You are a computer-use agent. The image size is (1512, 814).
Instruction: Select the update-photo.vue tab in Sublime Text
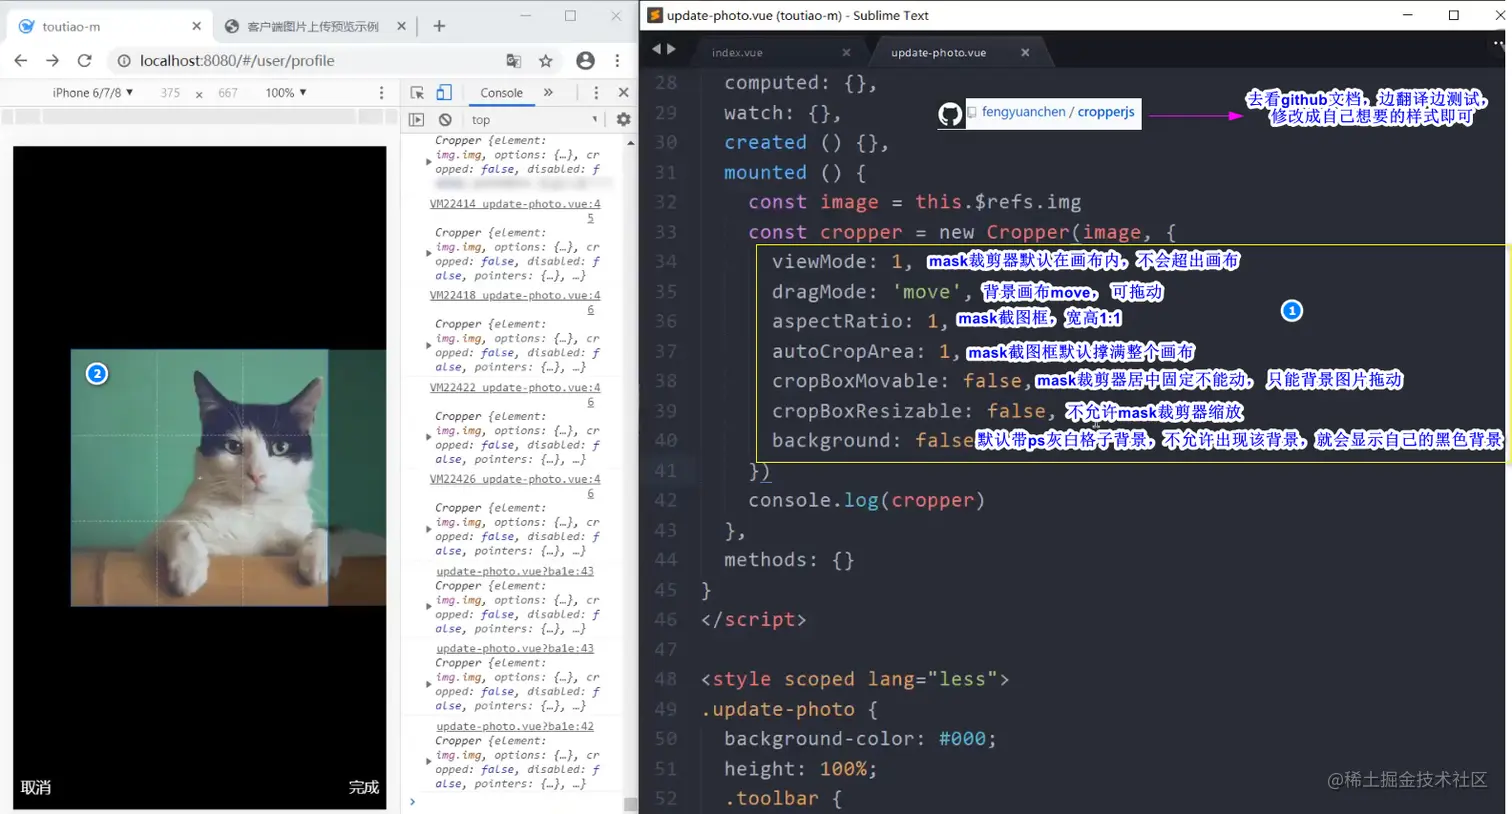tap(938, 52)
